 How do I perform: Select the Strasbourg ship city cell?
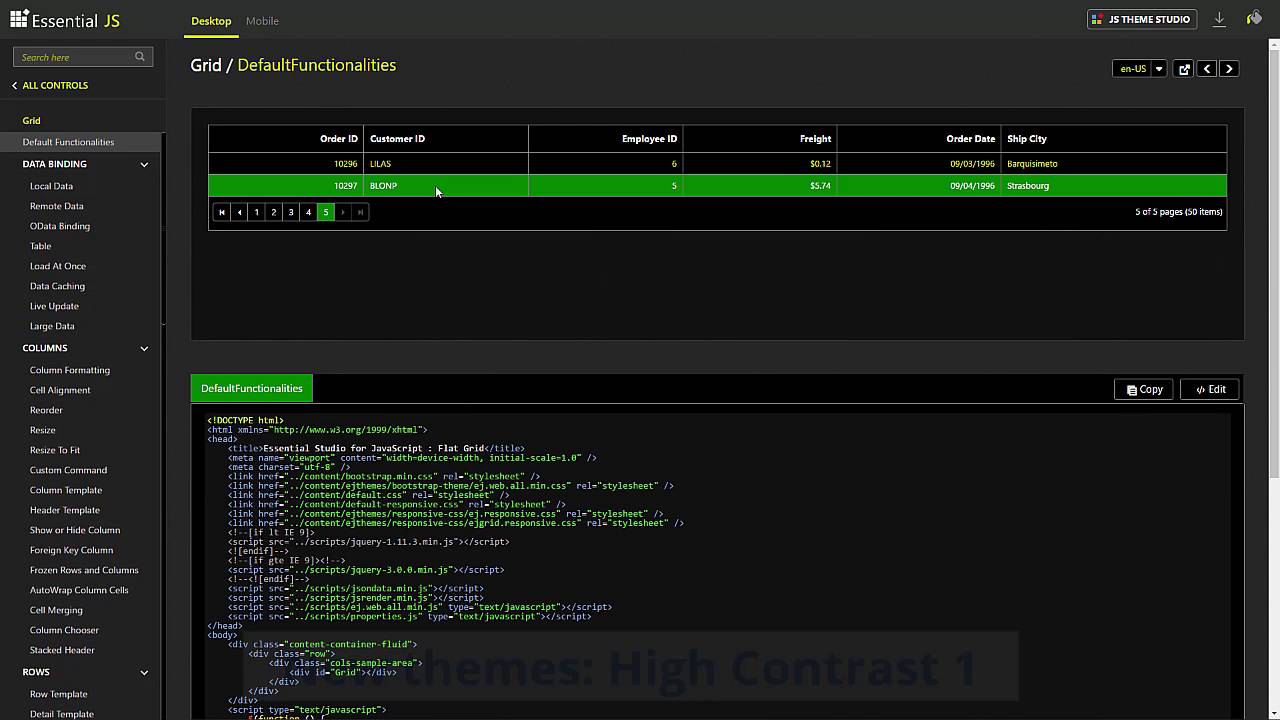click(1114, 186)
